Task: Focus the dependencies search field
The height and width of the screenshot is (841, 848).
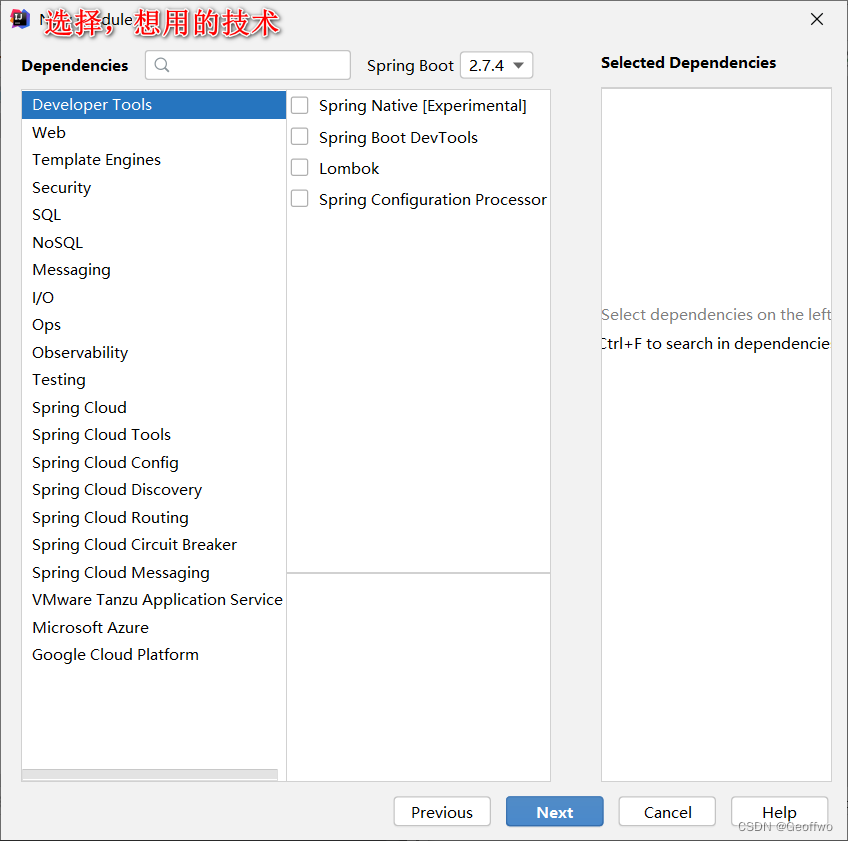Action: click(248, 65)
